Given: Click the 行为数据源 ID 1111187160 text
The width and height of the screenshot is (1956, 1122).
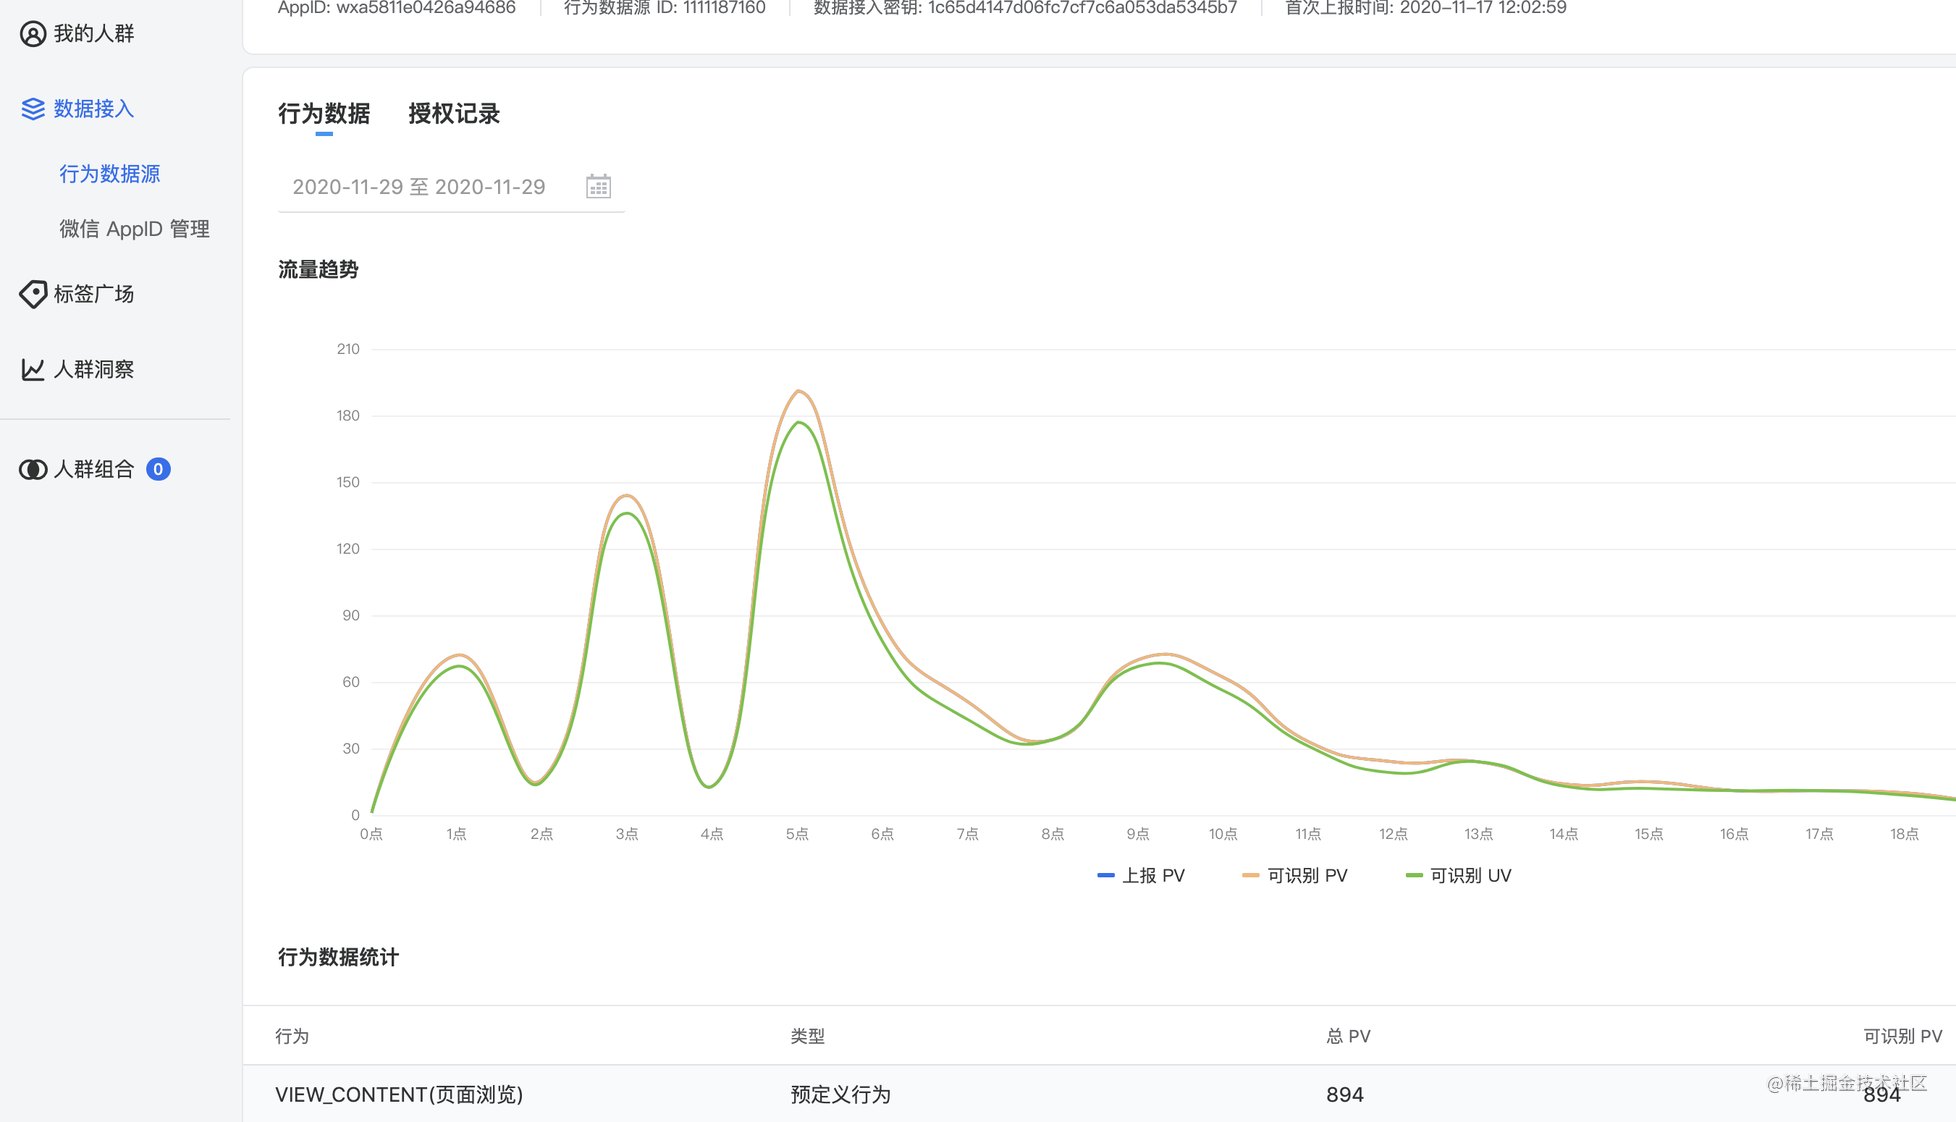Looking at the screenshot, I should [665, 8].
